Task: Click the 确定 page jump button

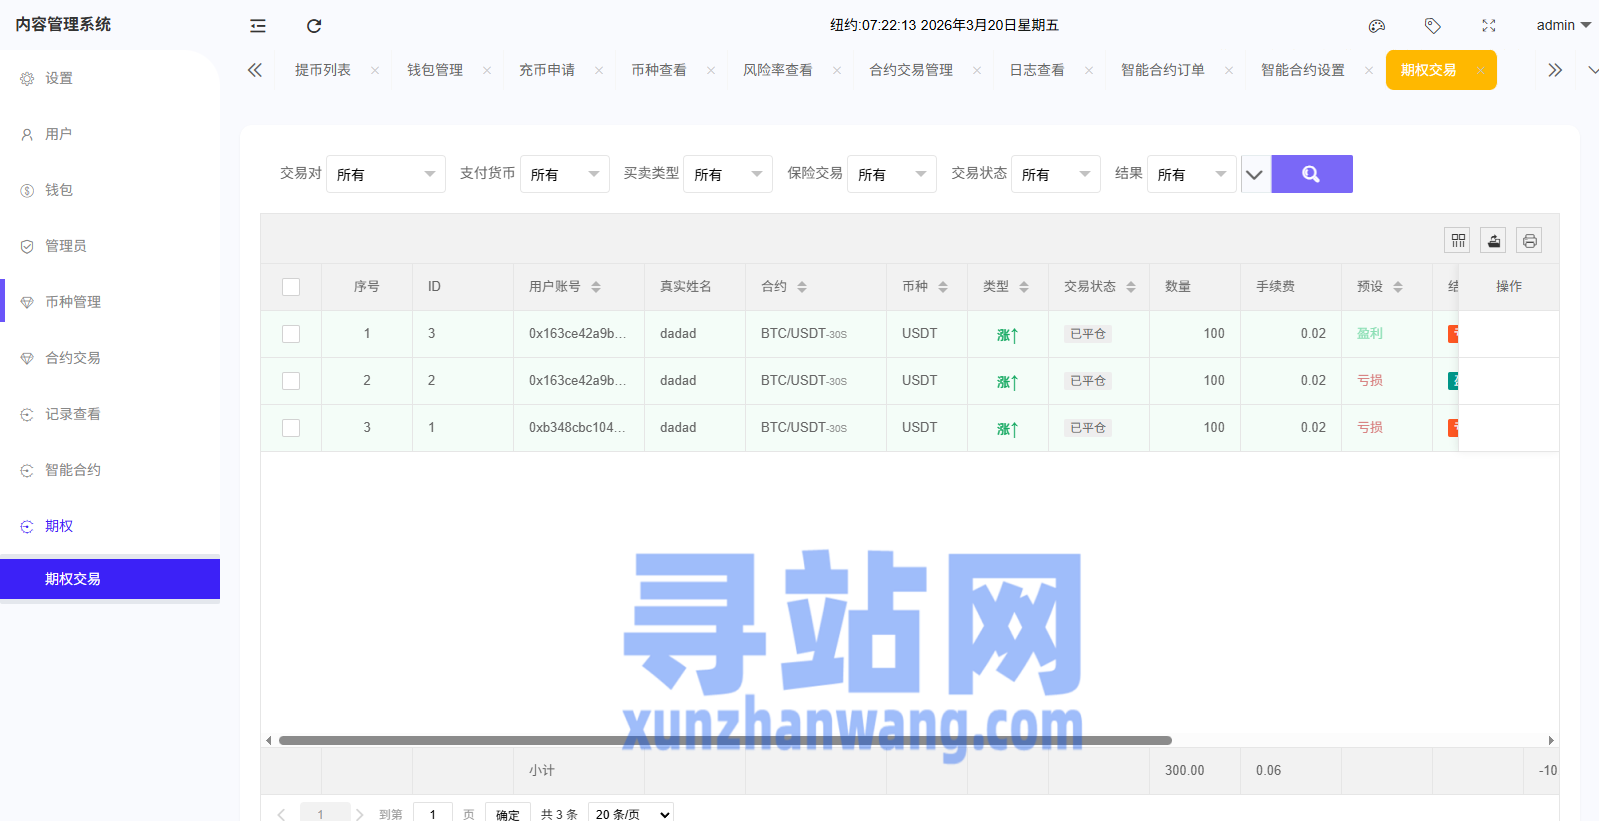Action: point(507,814)
